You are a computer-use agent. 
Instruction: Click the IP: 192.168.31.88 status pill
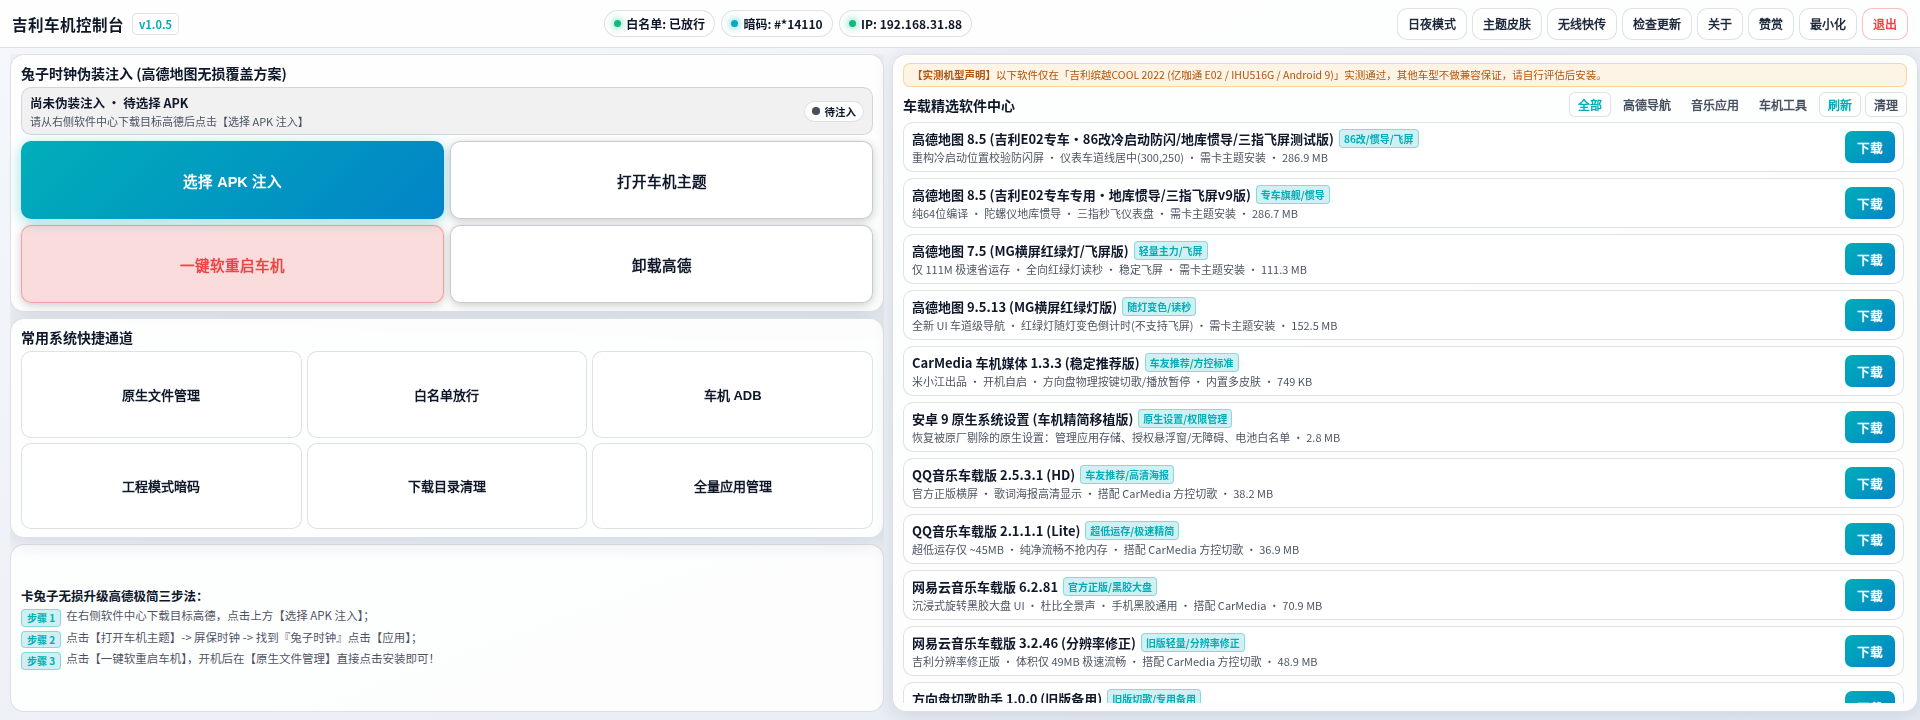pyautogui.click(x=905, y=24)
